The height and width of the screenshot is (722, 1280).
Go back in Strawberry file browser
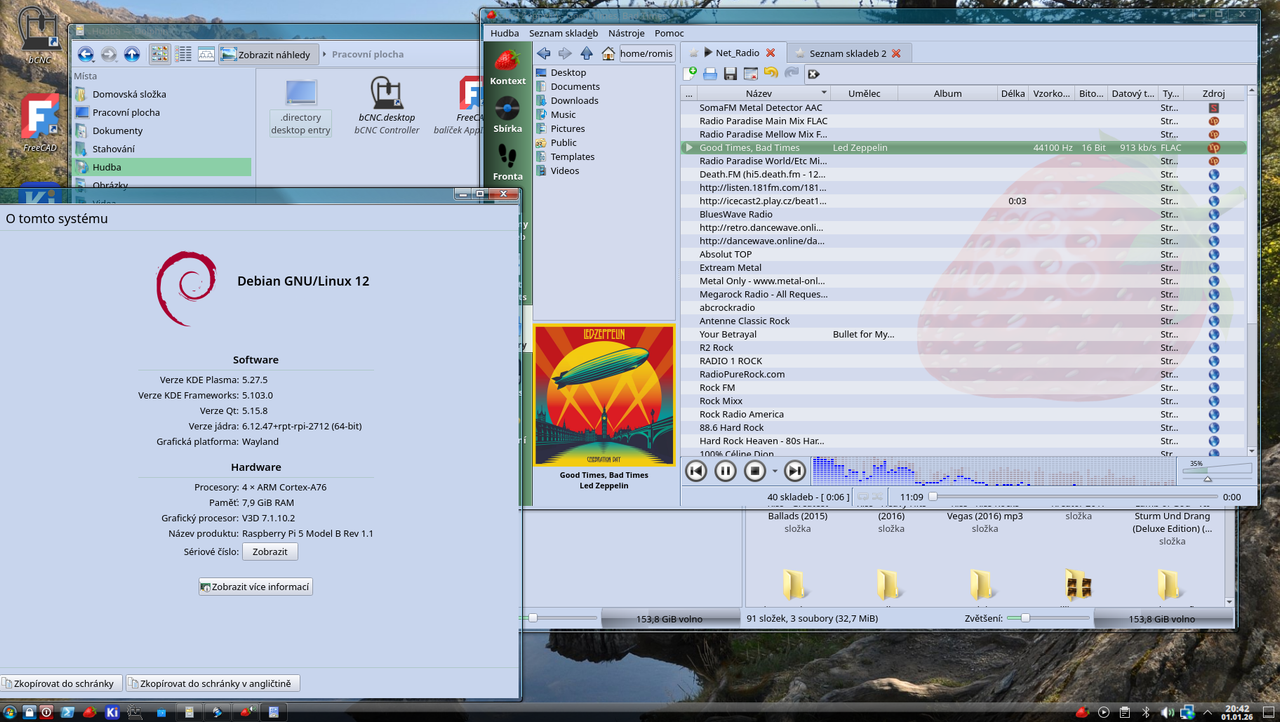[x=544, y=53]
